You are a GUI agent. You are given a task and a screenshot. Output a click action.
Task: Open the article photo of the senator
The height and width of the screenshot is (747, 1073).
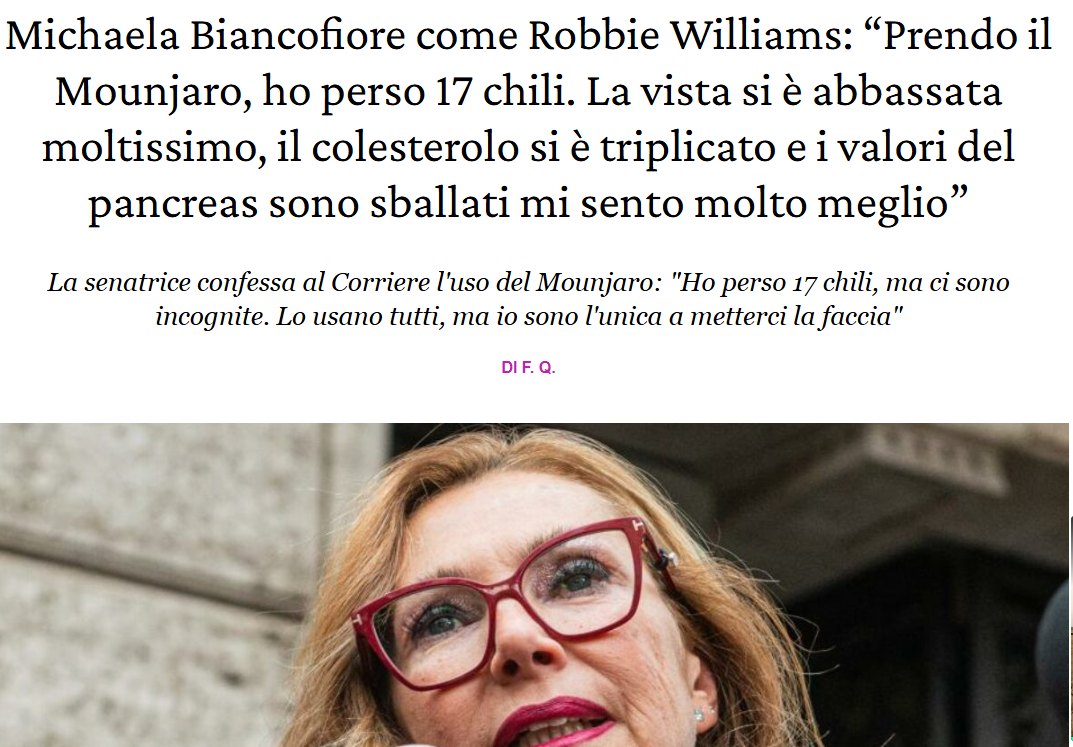(534, 585)
